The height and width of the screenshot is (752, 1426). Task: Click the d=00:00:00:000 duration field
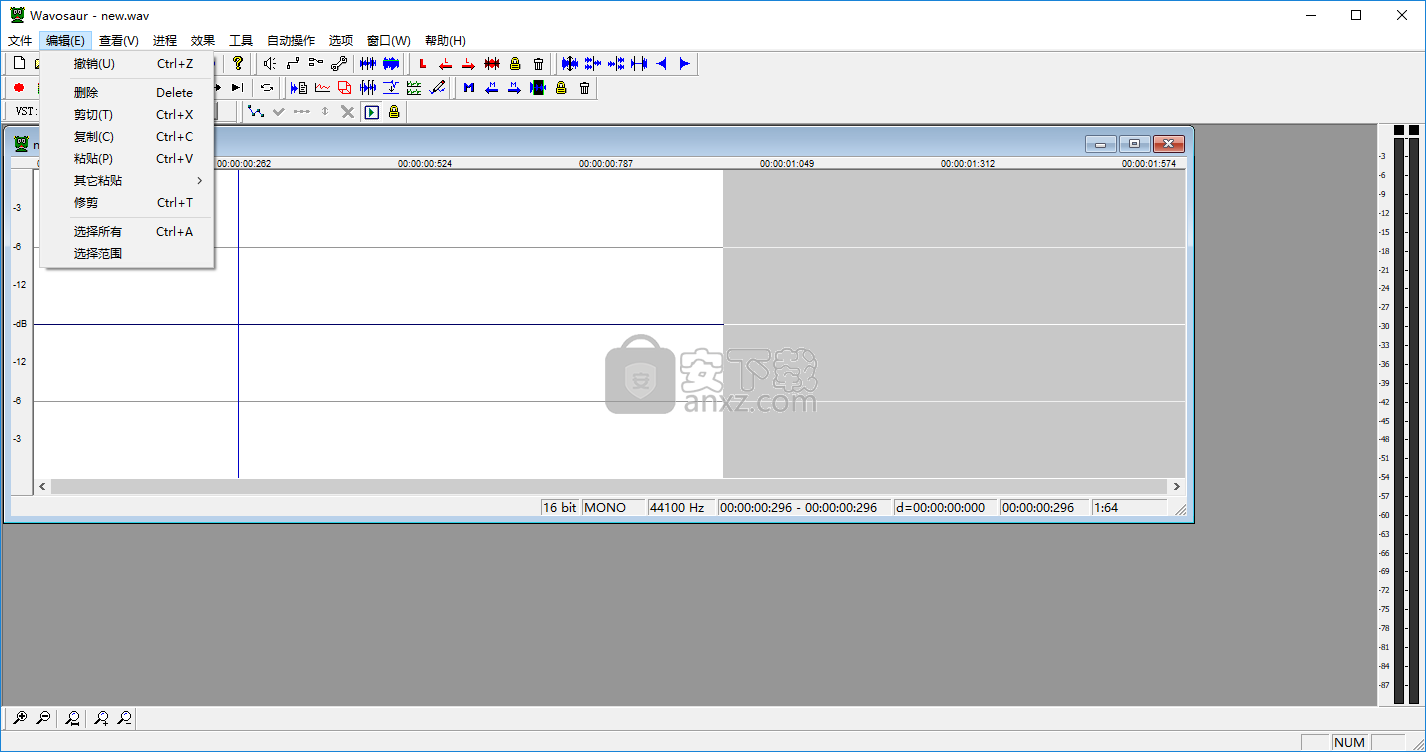(x=945, y=507)
